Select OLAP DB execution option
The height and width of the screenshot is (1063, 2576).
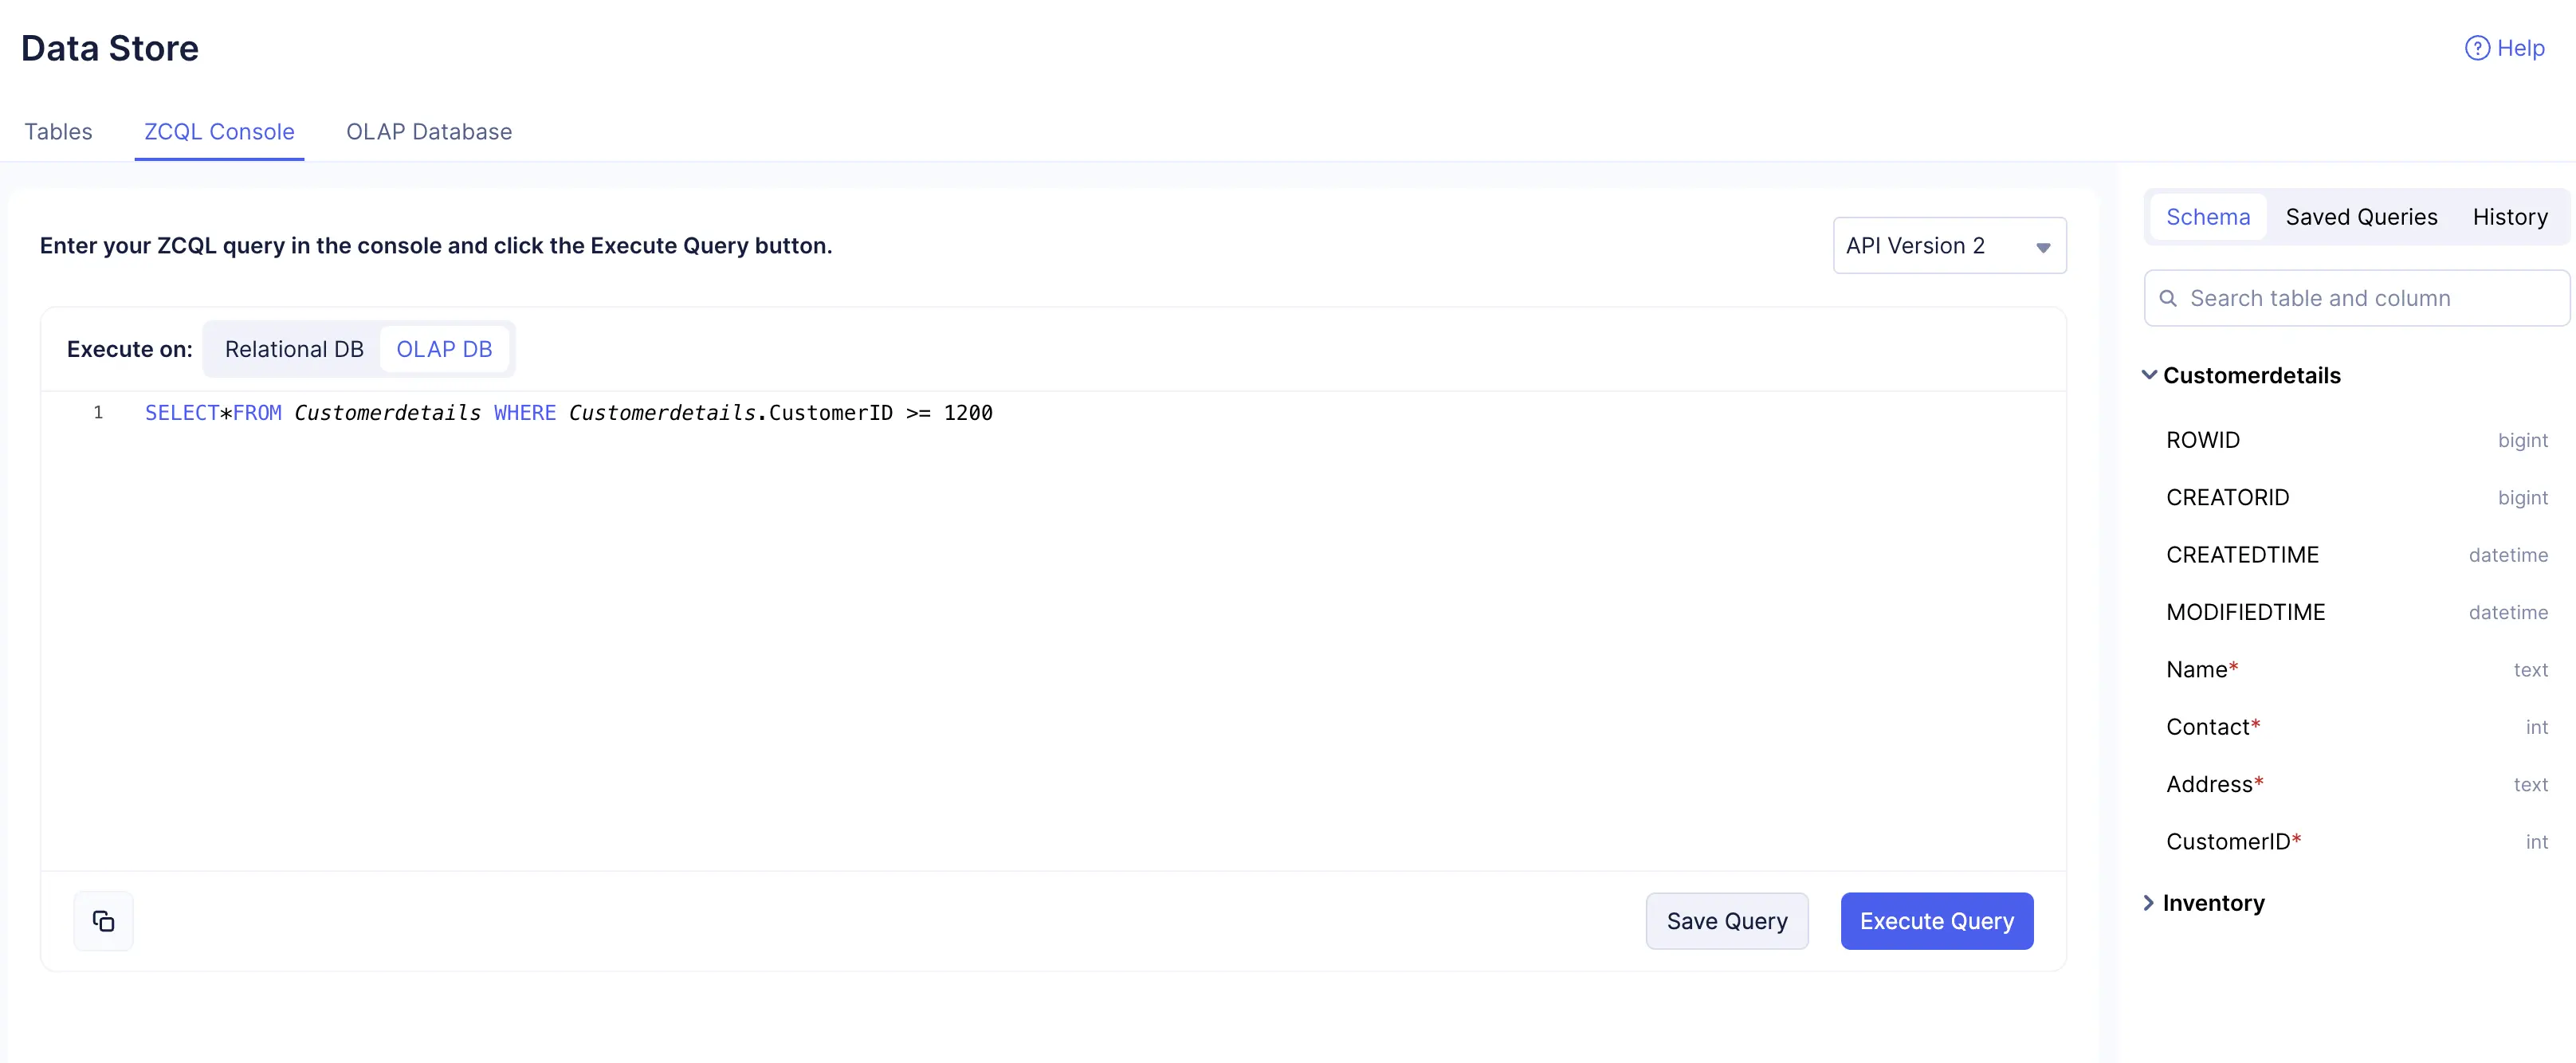[x=444, y=349]
